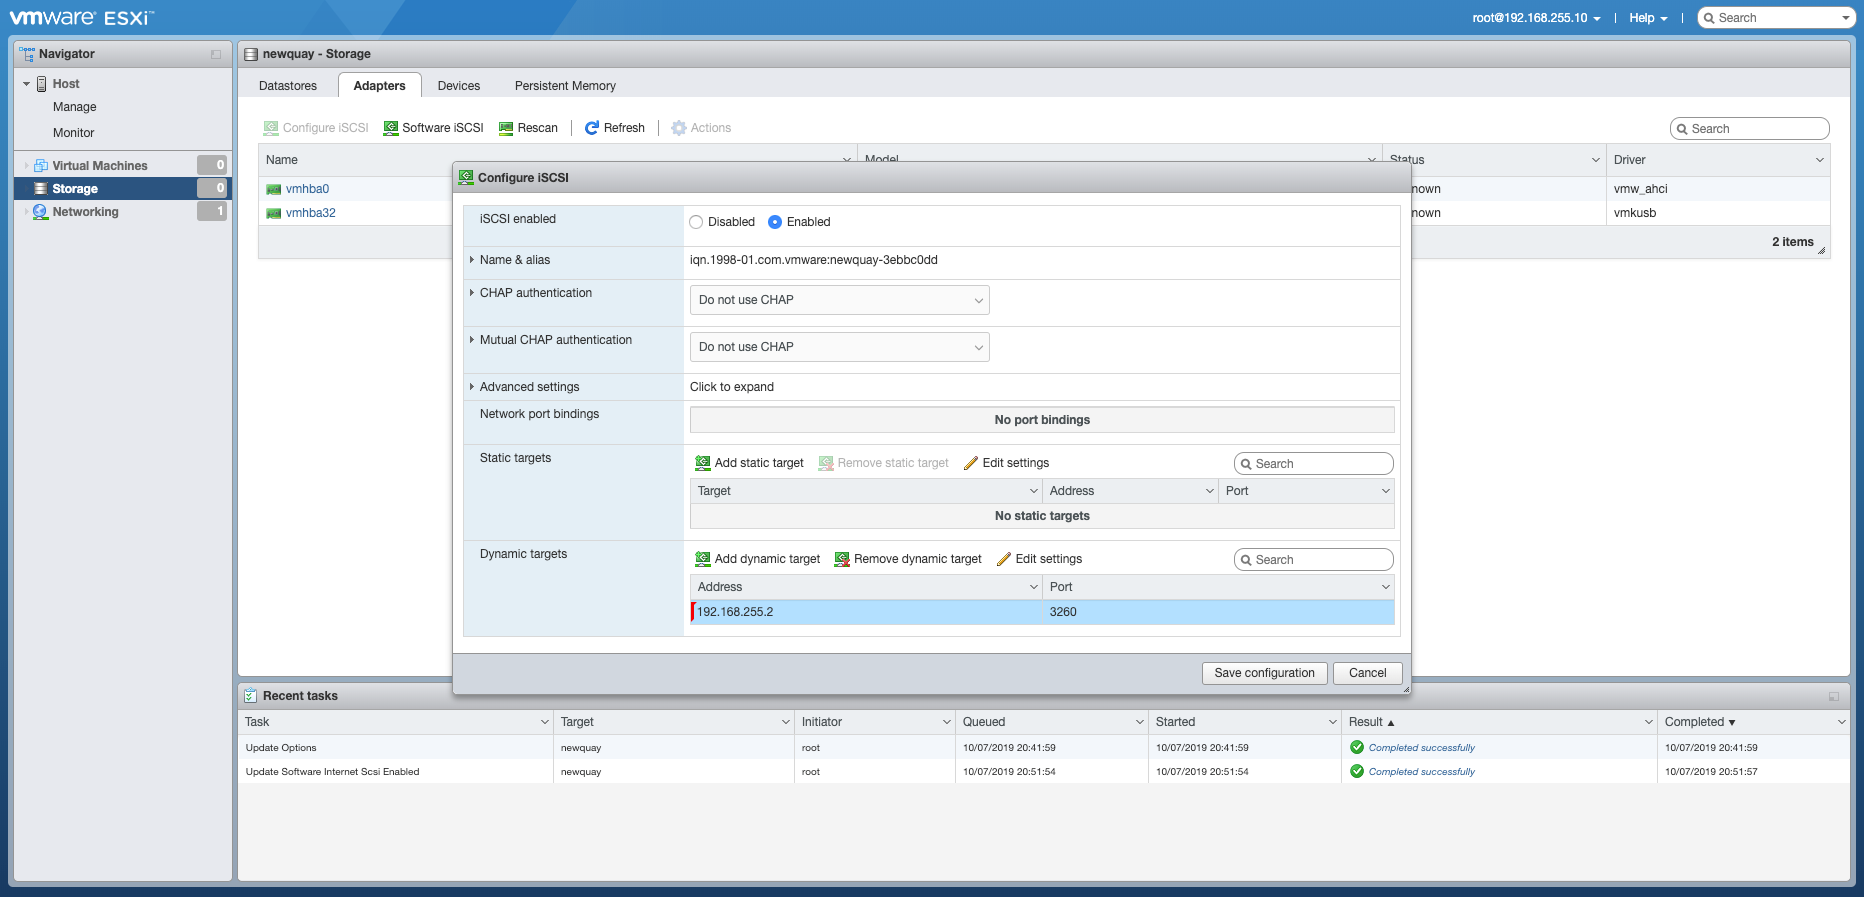Screen dimensions: 1864x897
Task: Click the adapters list Search field
Action: (1750, 129)
